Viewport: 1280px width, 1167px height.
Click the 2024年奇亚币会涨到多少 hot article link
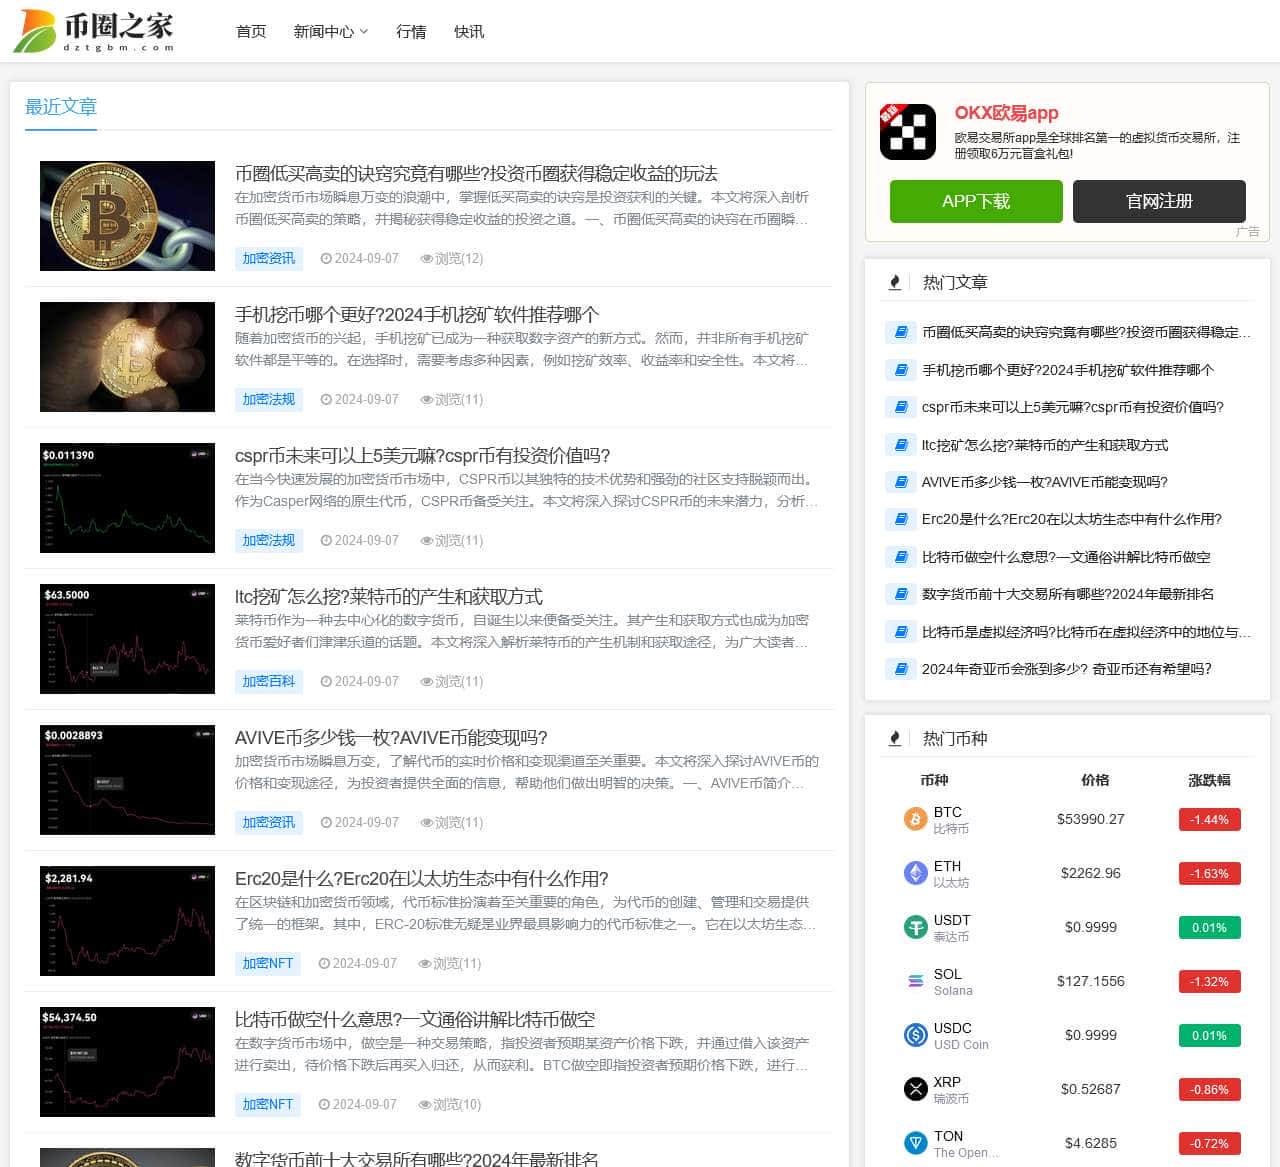tap(1066, 669)
